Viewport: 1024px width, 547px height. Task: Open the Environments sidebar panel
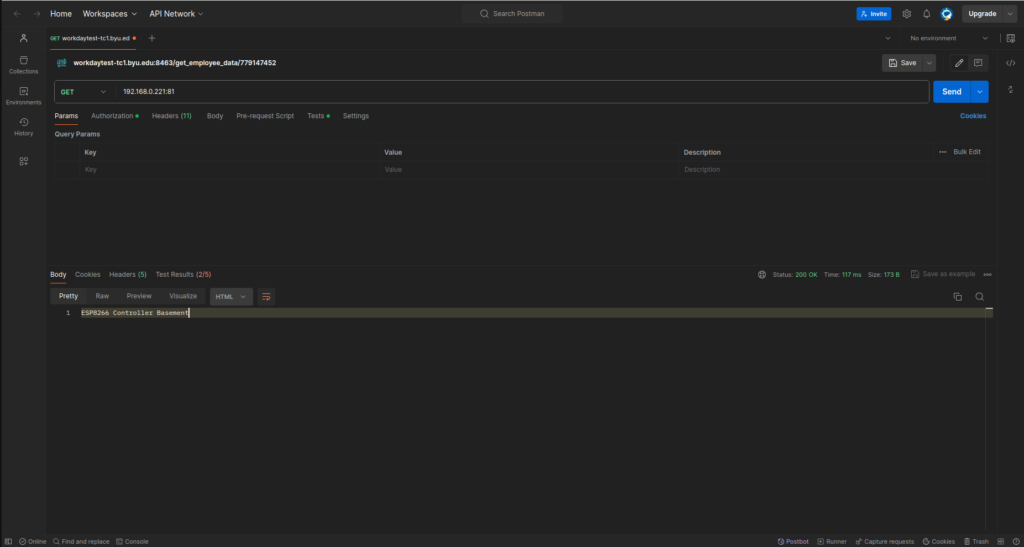24,96
